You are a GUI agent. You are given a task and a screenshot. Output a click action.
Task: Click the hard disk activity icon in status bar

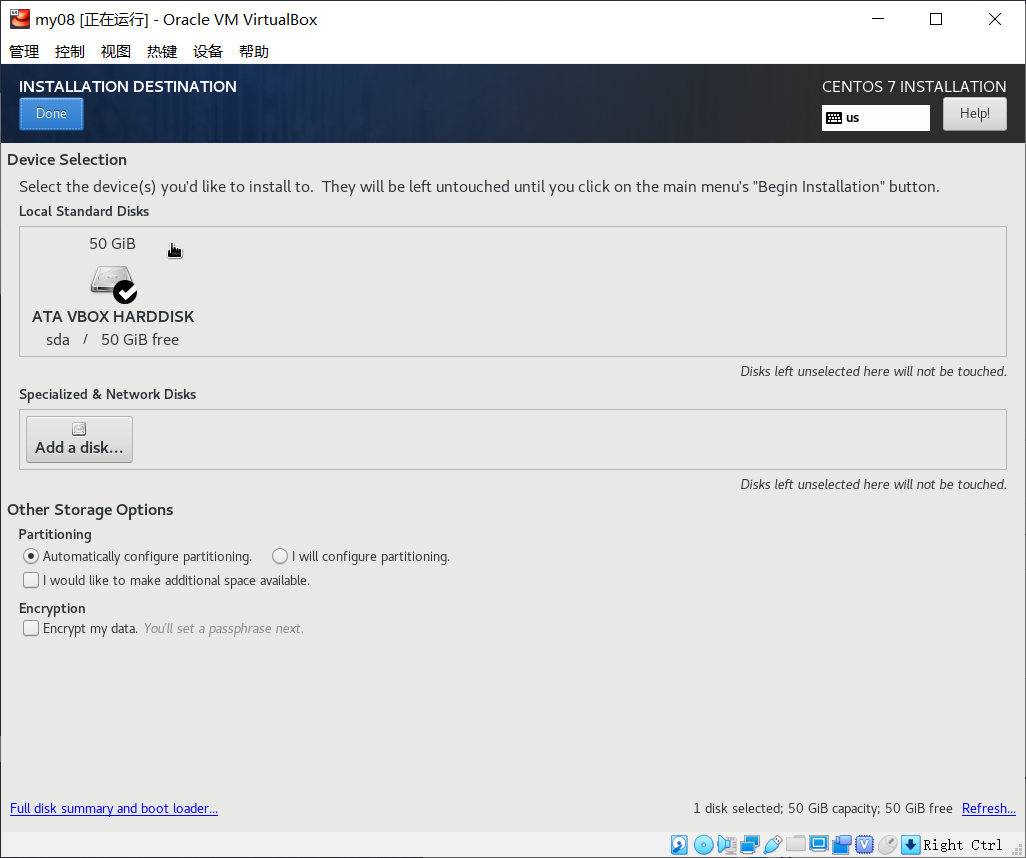pos(679,844)
